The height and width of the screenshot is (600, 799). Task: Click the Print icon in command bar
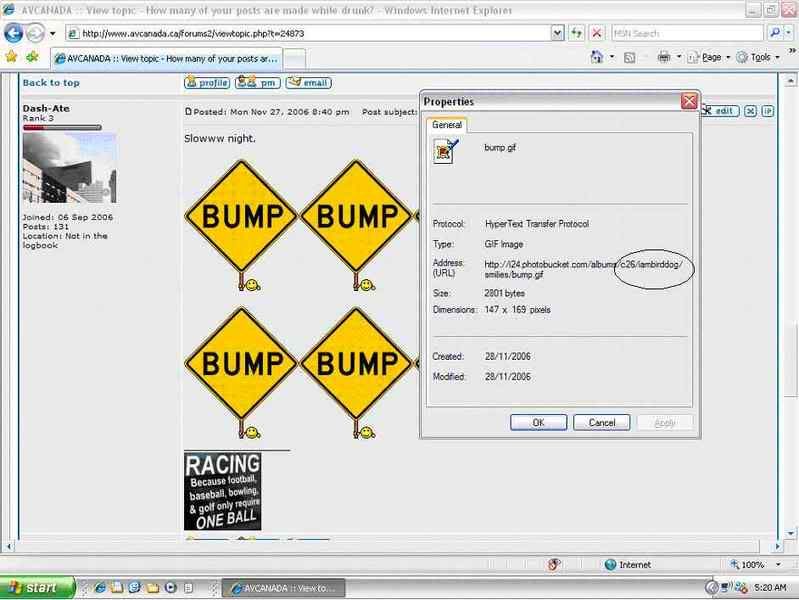click(664, 57)
